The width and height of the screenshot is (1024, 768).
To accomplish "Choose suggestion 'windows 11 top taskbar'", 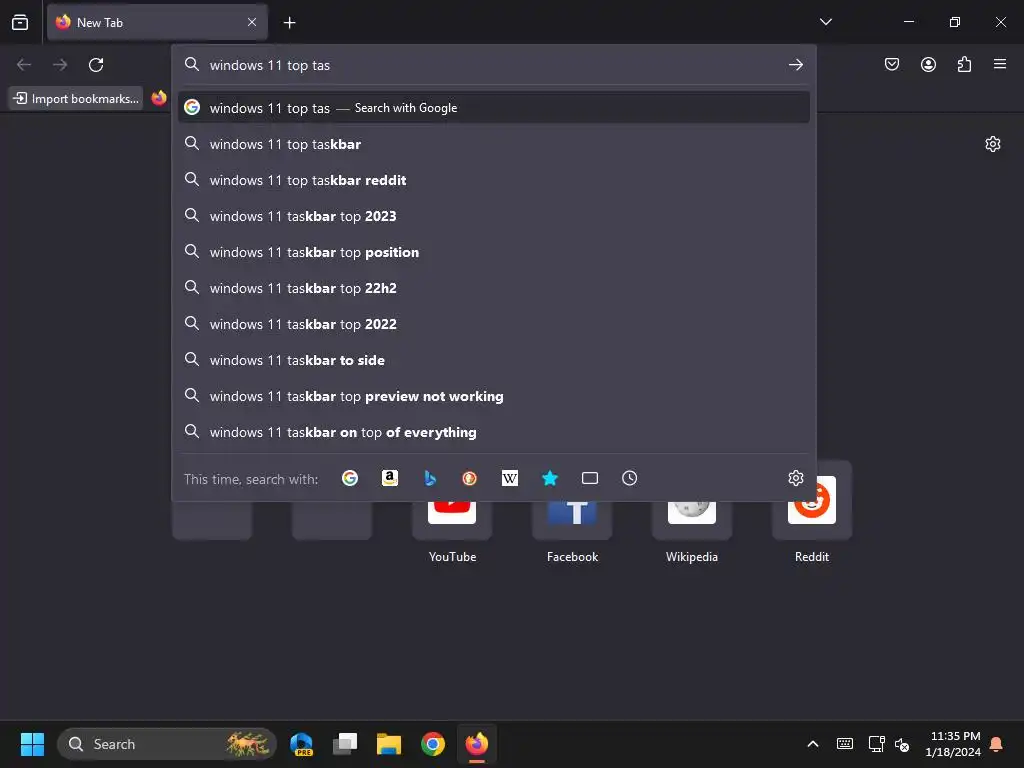I will click(x=494, y=144).
